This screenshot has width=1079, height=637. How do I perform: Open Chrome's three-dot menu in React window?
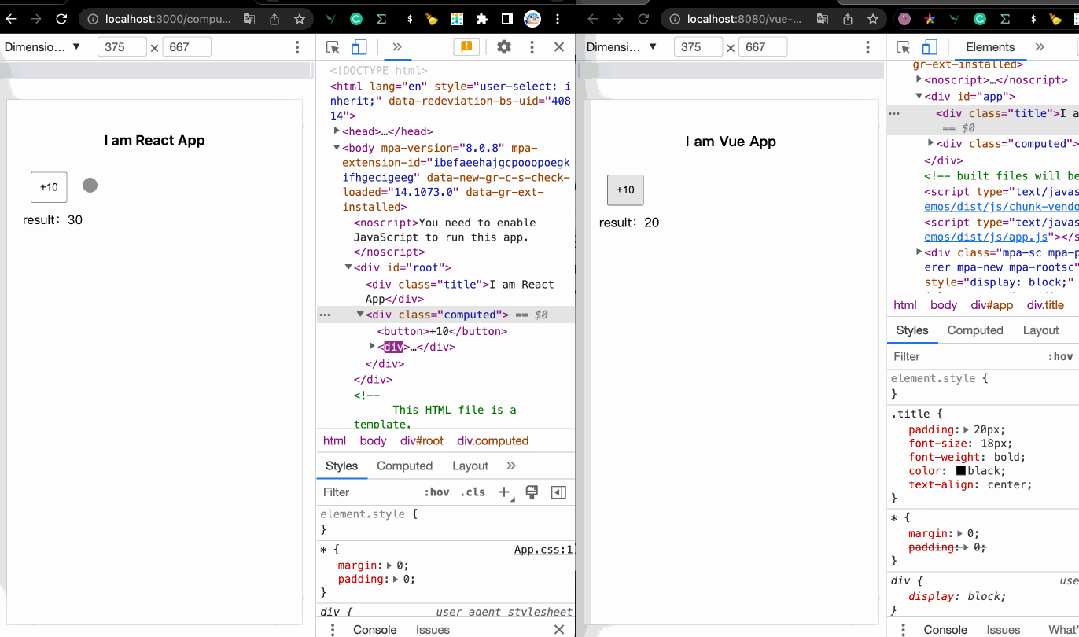pyautogui.click(x=557, y=19)
